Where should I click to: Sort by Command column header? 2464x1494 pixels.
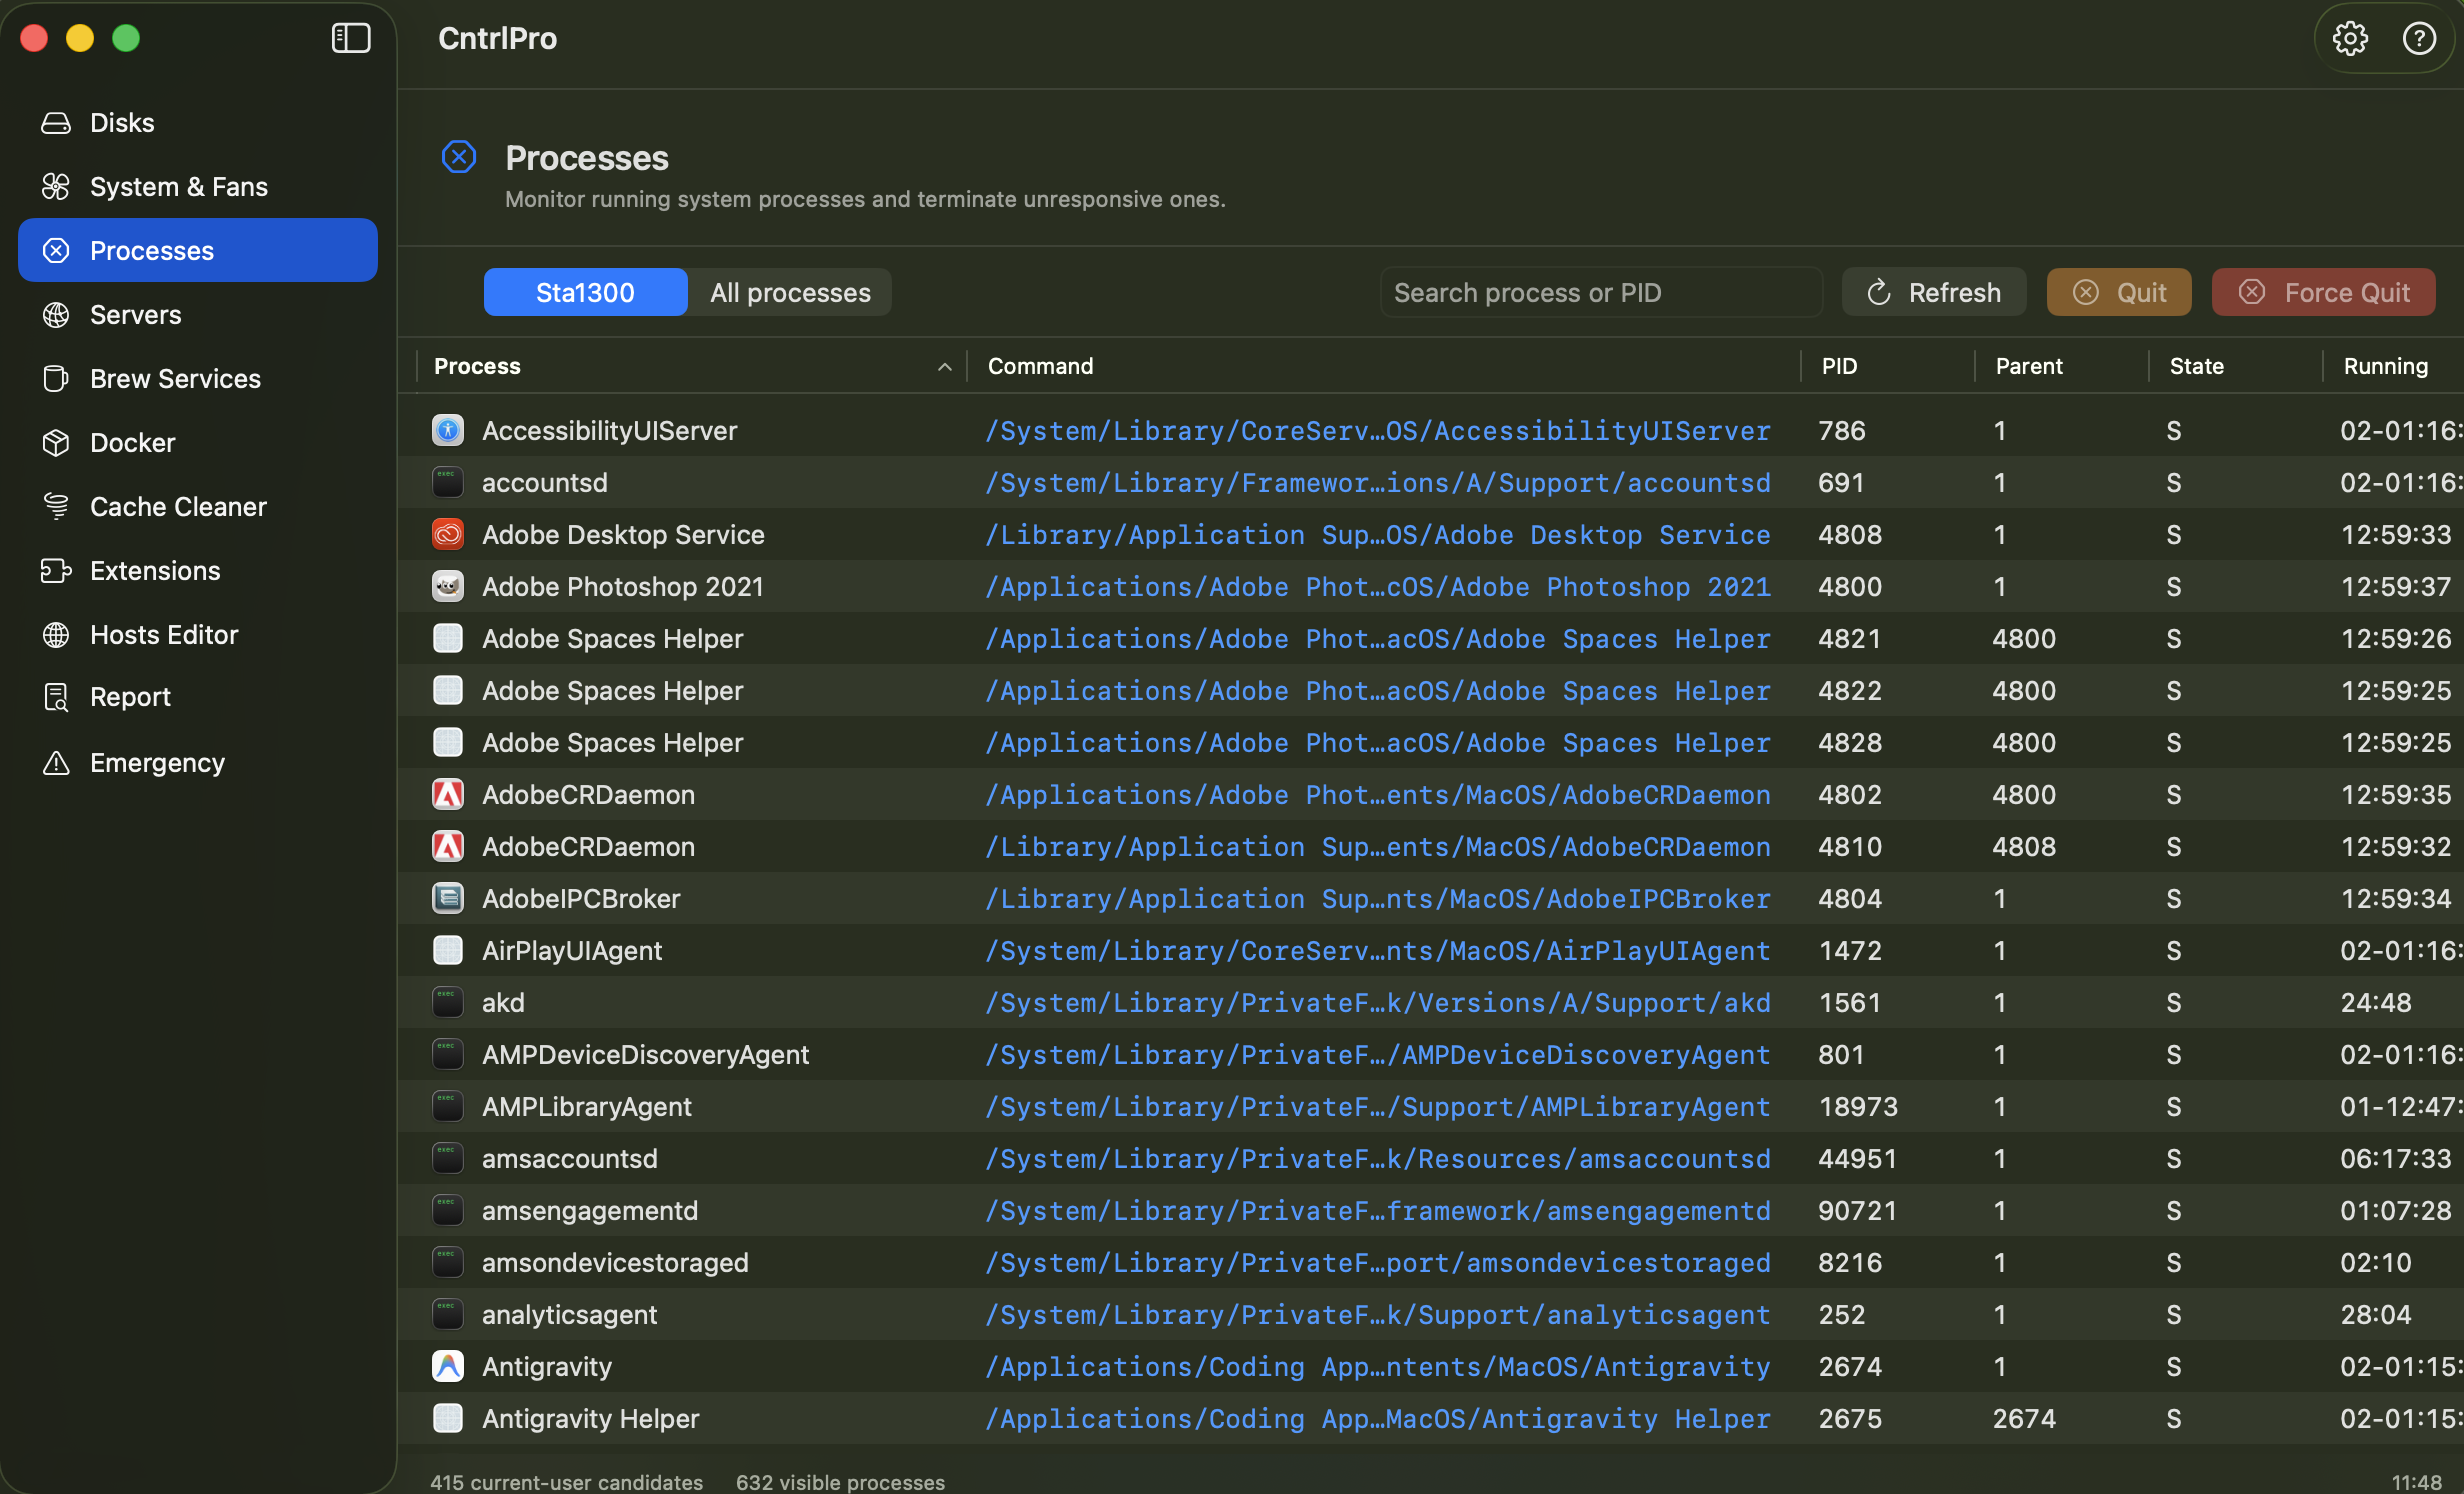(x=1384, y=366)
